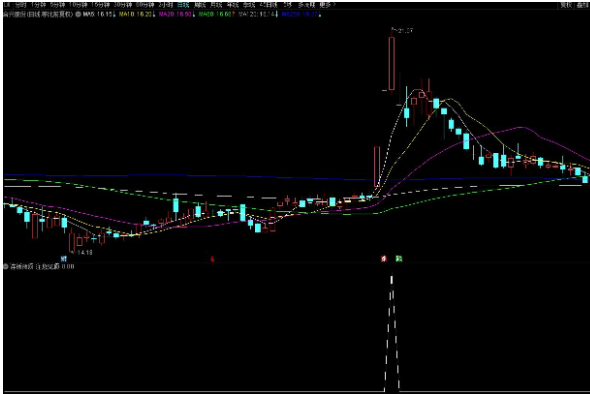Click the MA250 blue indicator label
This screenshot has height=394, width=590.
point(301,14)
